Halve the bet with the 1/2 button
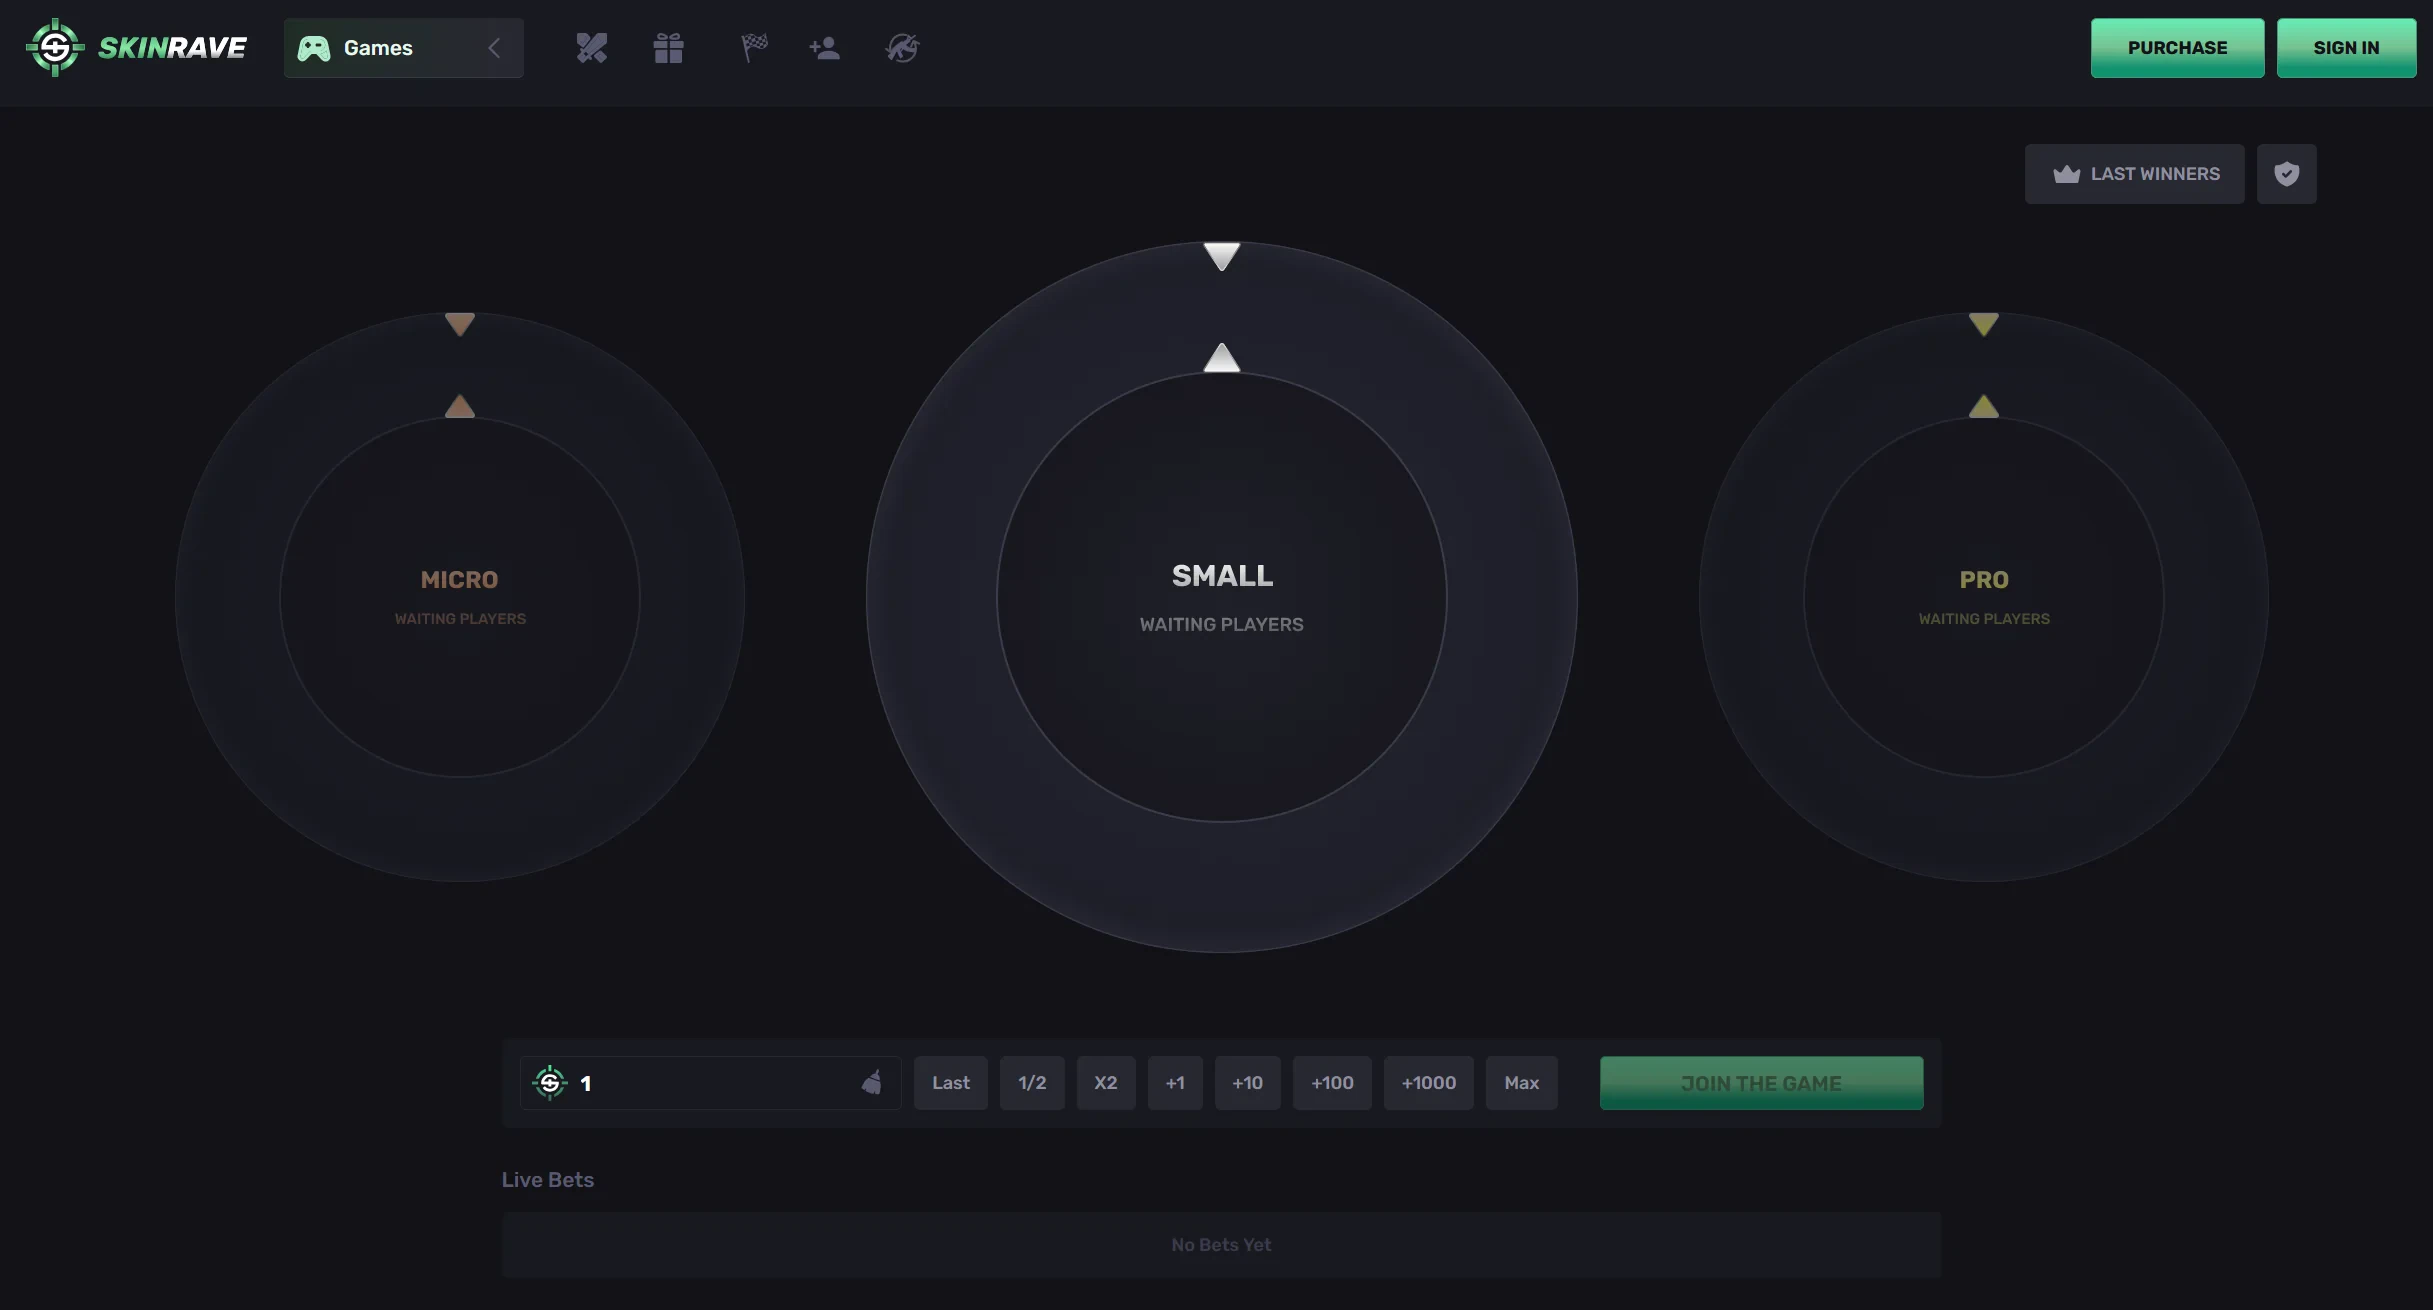The width and height of the screenshot is (2433, 1310). pos(1032,1083)
